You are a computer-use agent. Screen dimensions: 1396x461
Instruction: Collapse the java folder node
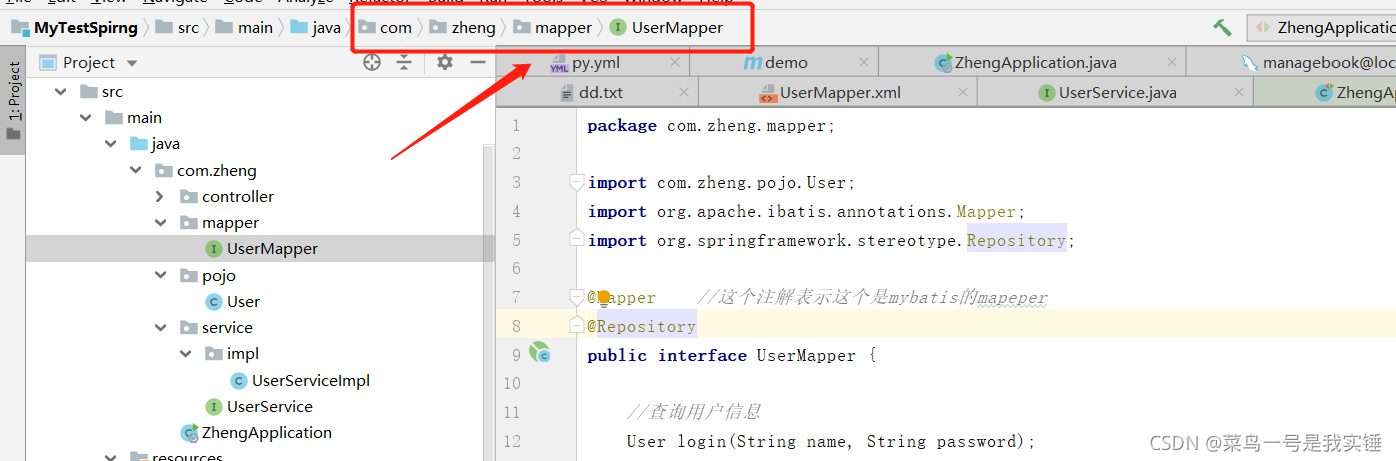111,144
